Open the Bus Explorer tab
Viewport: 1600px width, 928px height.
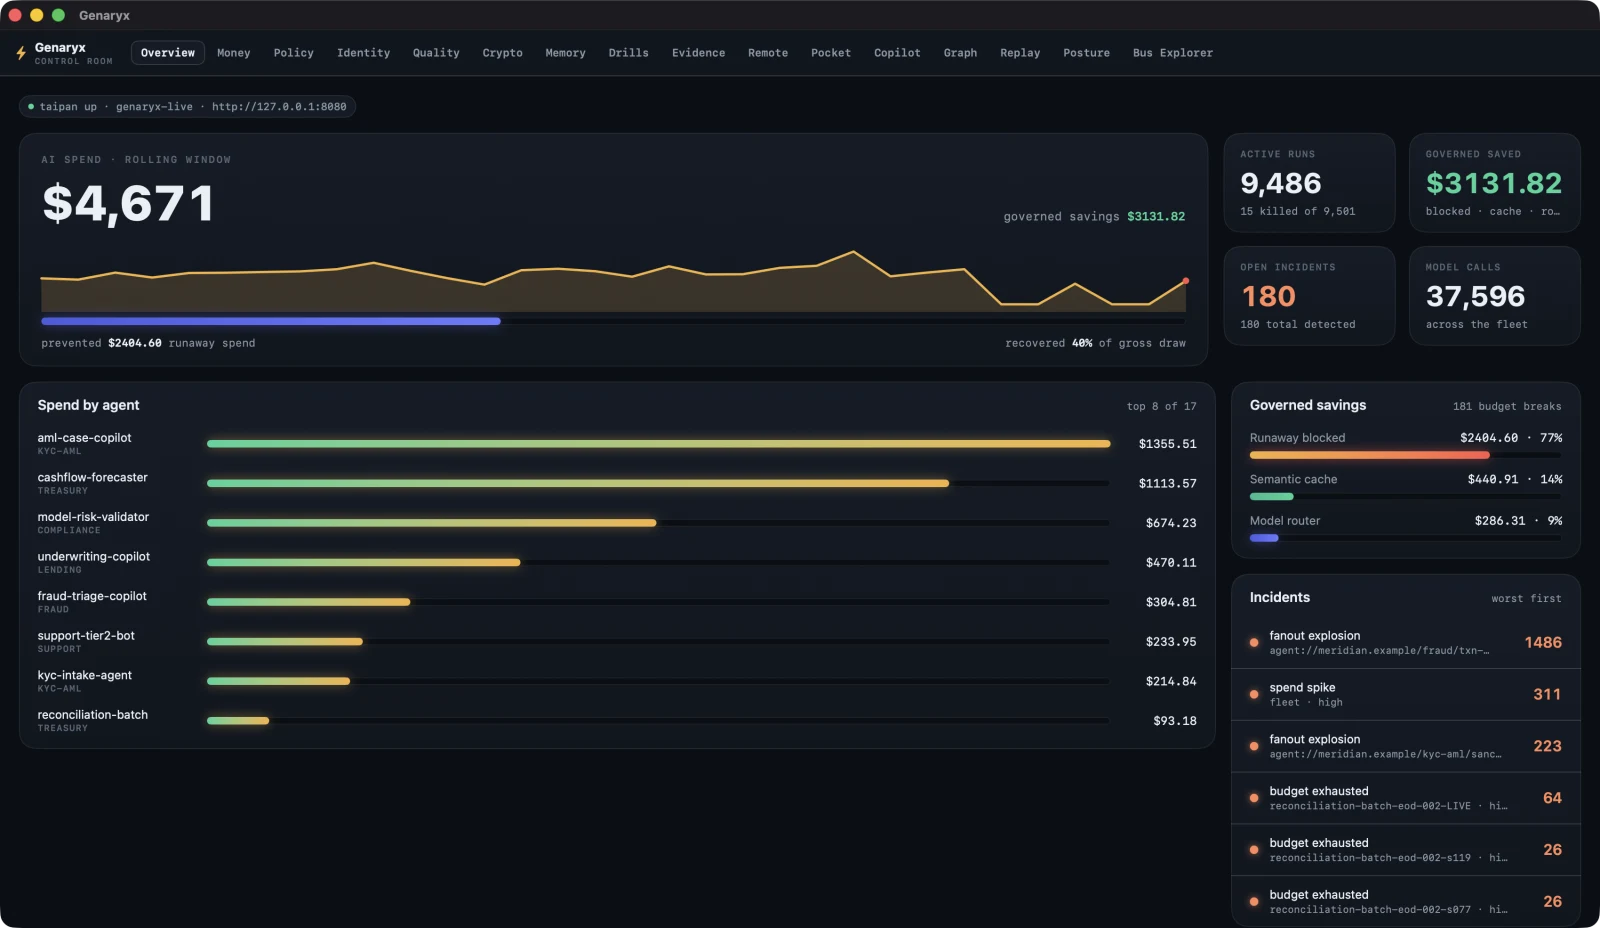pyautogui.click(x=1173, y=53)
